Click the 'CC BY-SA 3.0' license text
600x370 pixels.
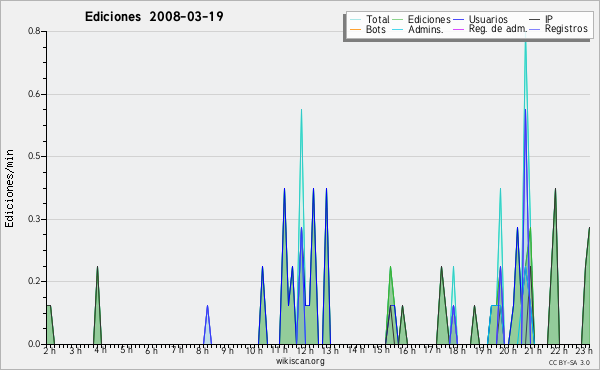point(569,362)
